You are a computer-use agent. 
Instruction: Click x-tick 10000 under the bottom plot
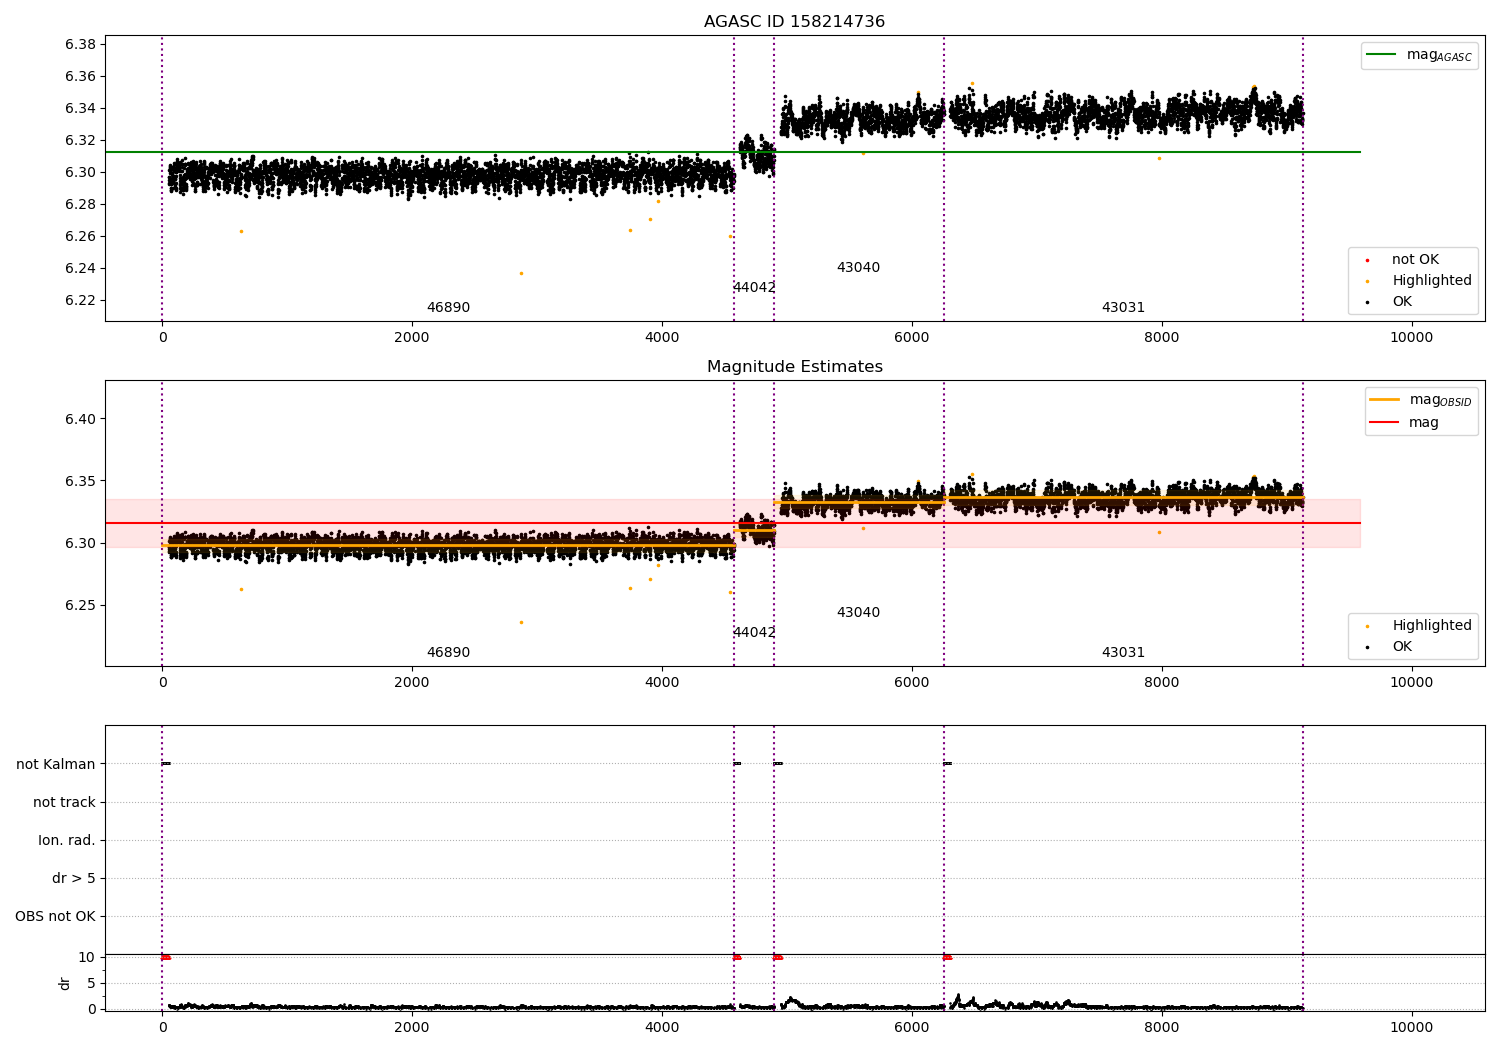point(1411,1027)
